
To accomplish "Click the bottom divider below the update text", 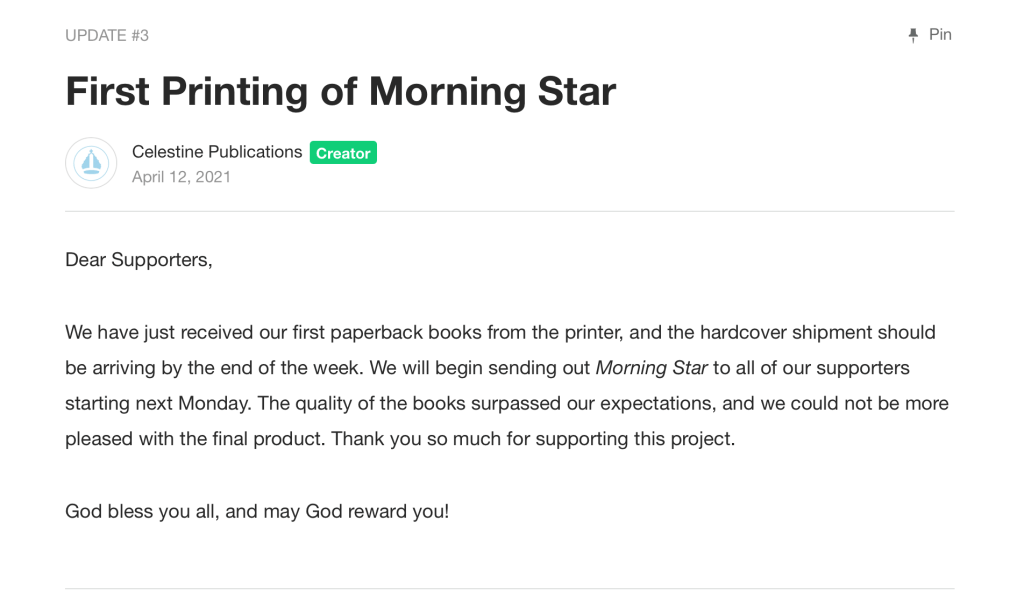I will point(510,588).
